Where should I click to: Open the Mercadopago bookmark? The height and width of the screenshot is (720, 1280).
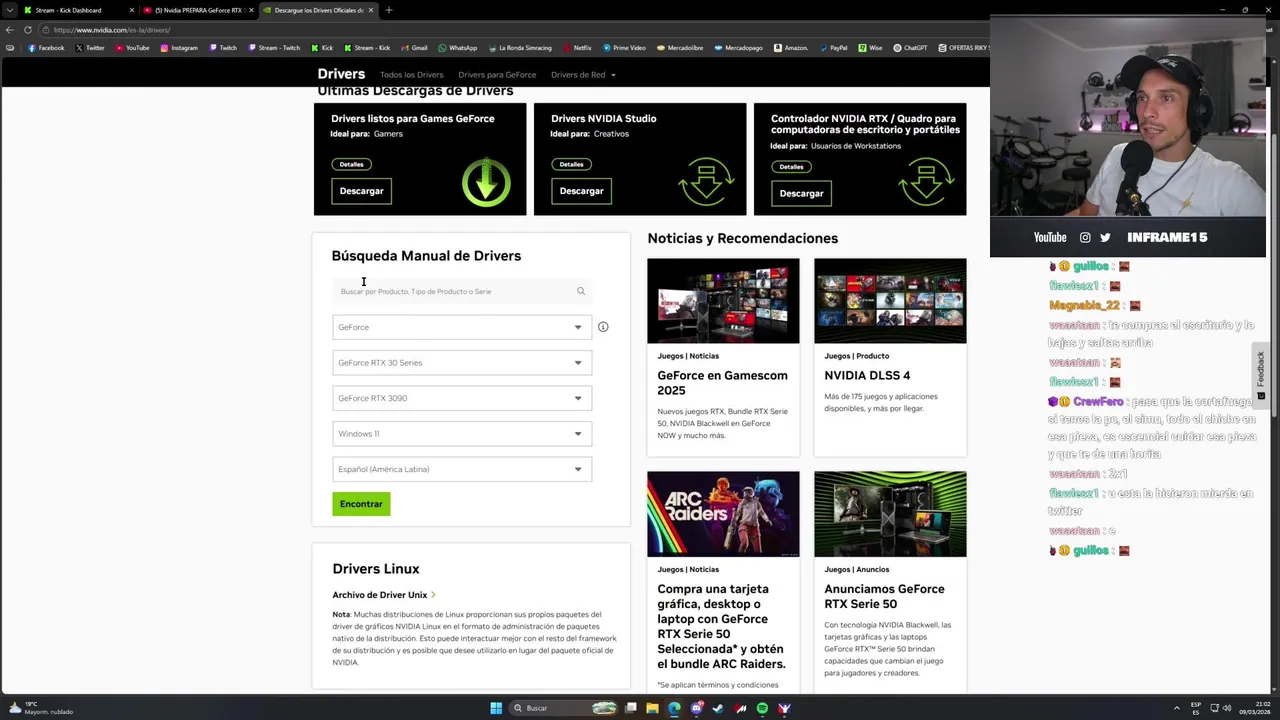click(738, 48)
